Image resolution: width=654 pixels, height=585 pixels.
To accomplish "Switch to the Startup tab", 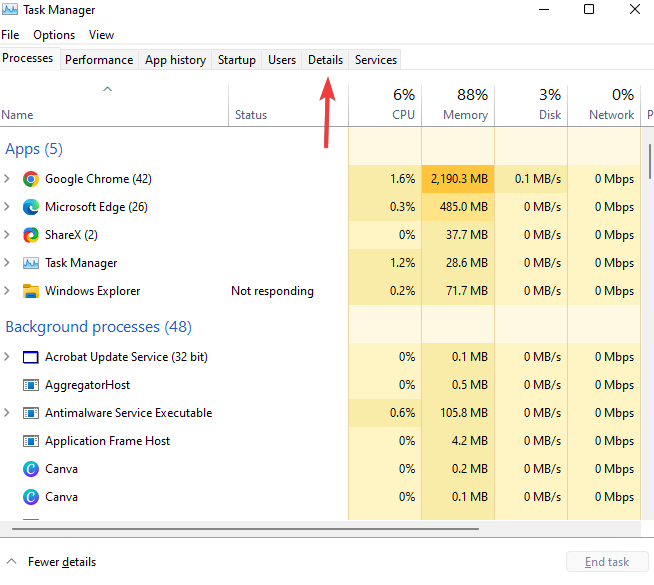I will click(237, 60).
